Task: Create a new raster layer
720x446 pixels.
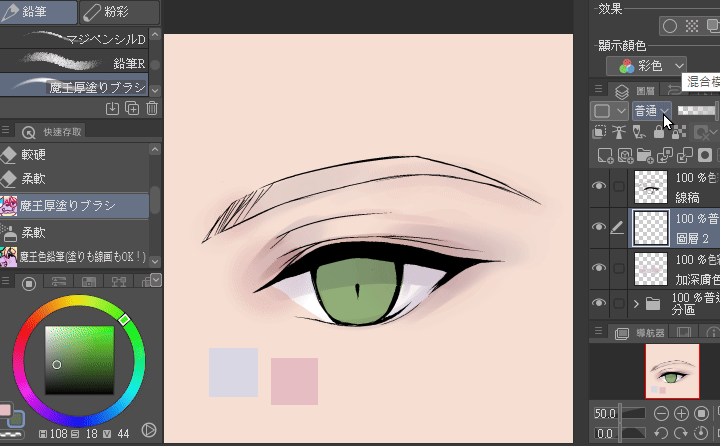Action: click(605, 156)
